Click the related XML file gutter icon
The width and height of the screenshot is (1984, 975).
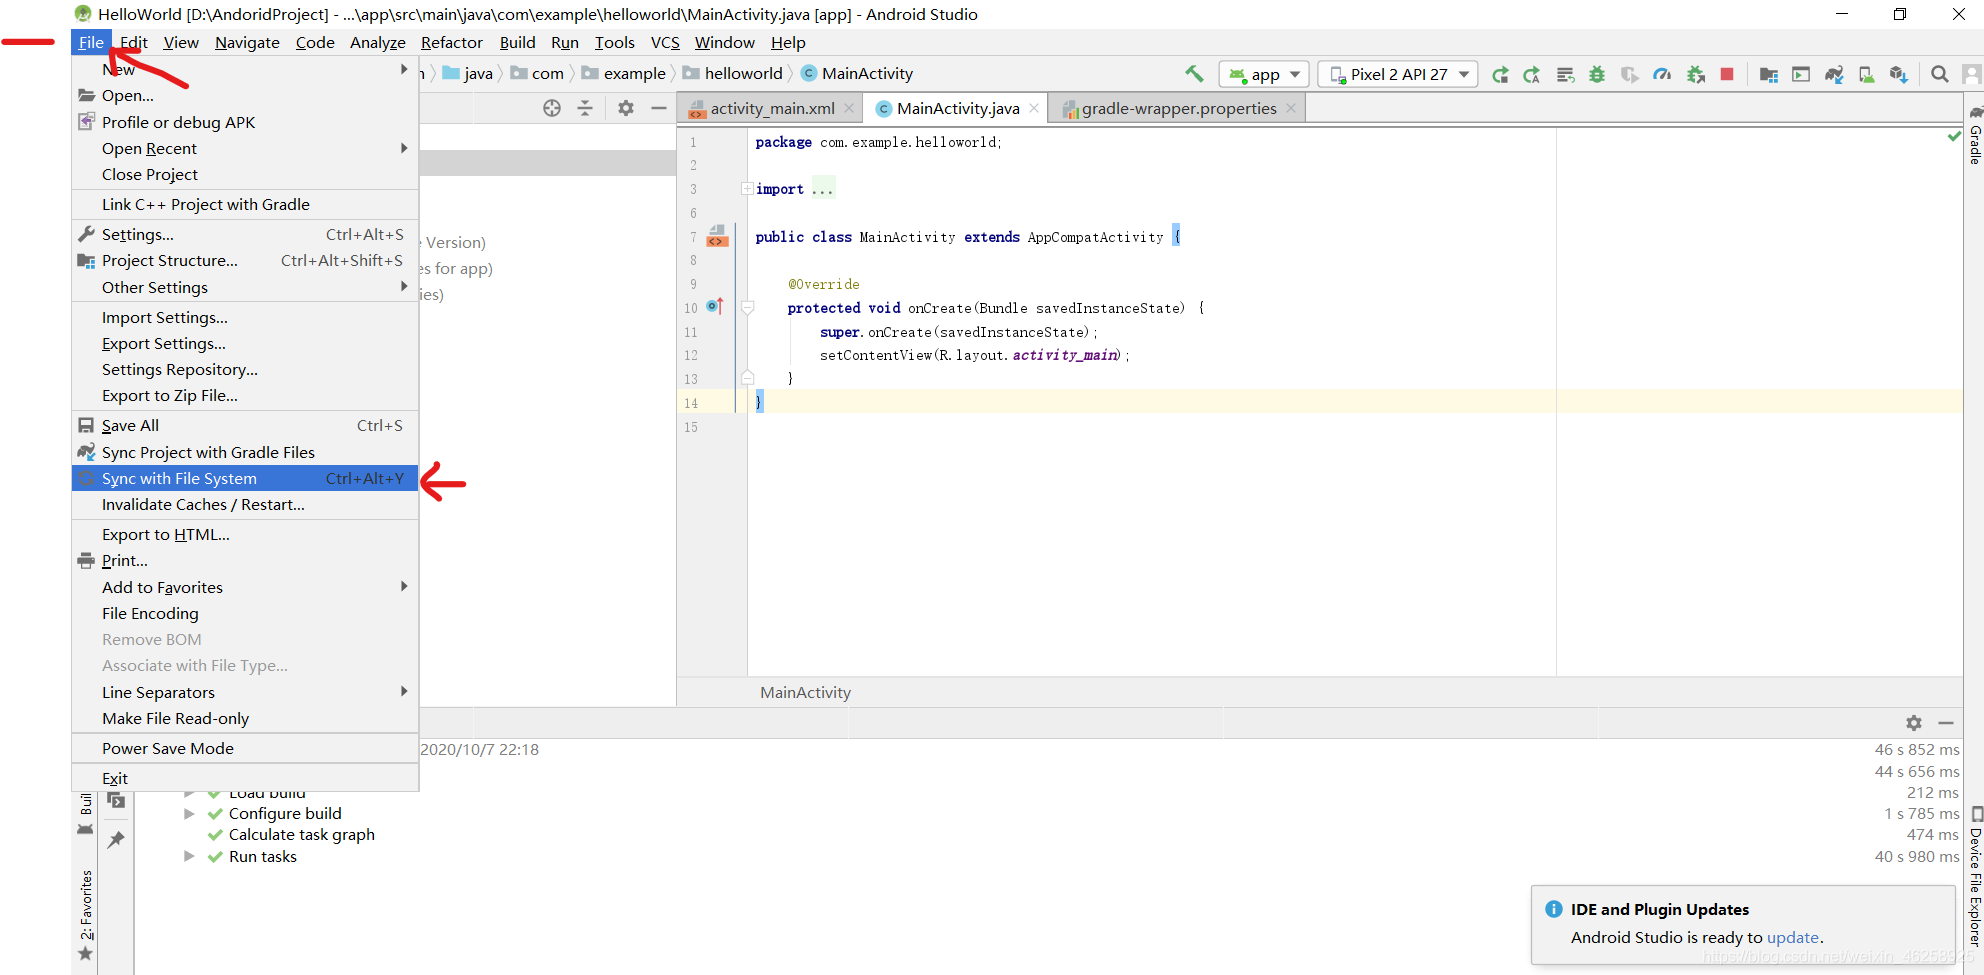pos(717,237)
